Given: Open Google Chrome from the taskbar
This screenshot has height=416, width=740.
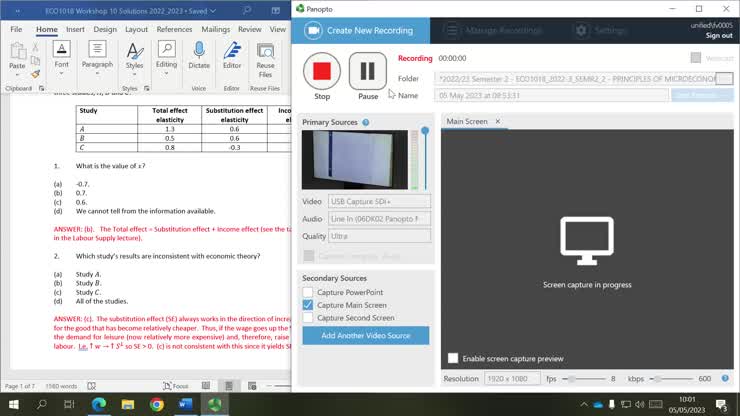Looking at the screenshot, I should [x=157, y=404].
